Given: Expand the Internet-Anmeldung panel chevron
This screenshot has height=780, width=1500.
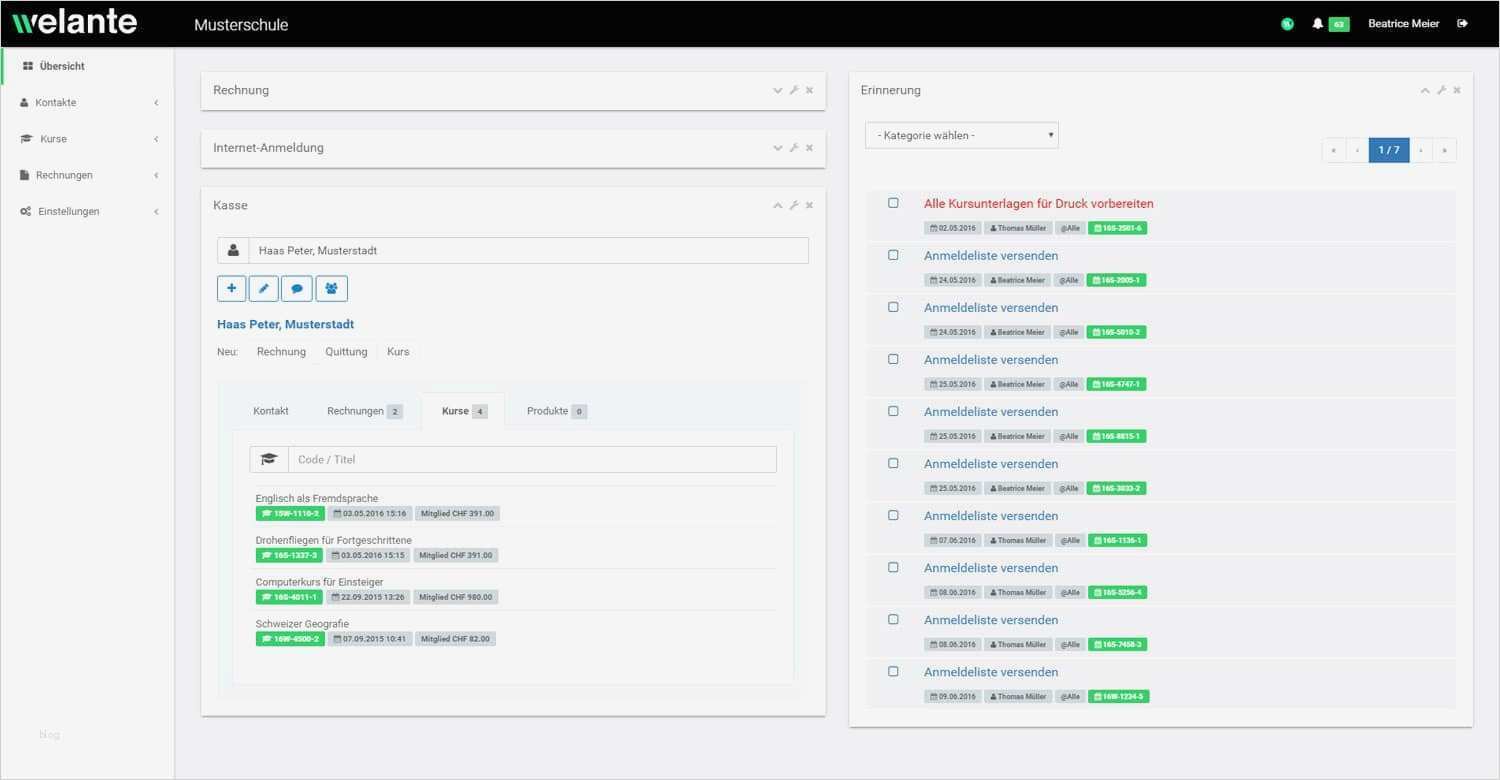Looking at the screenshot, I should 778,148.
